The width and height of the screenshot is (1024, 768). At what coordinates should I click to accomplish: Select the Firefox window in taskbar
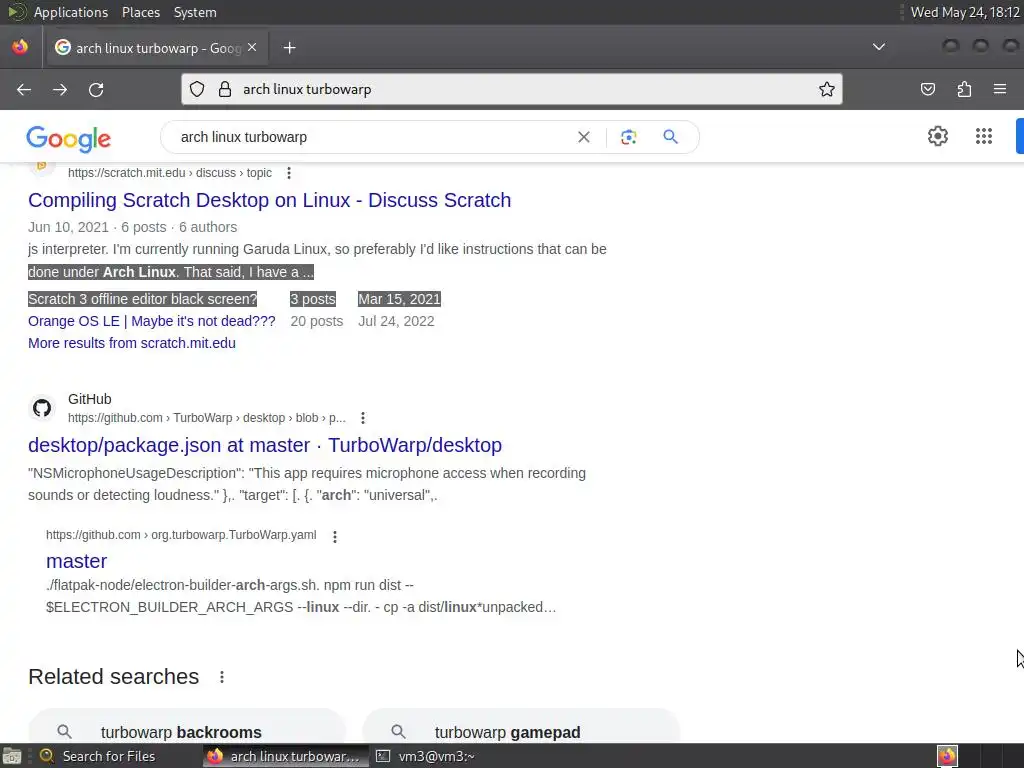tap(285, 756)
